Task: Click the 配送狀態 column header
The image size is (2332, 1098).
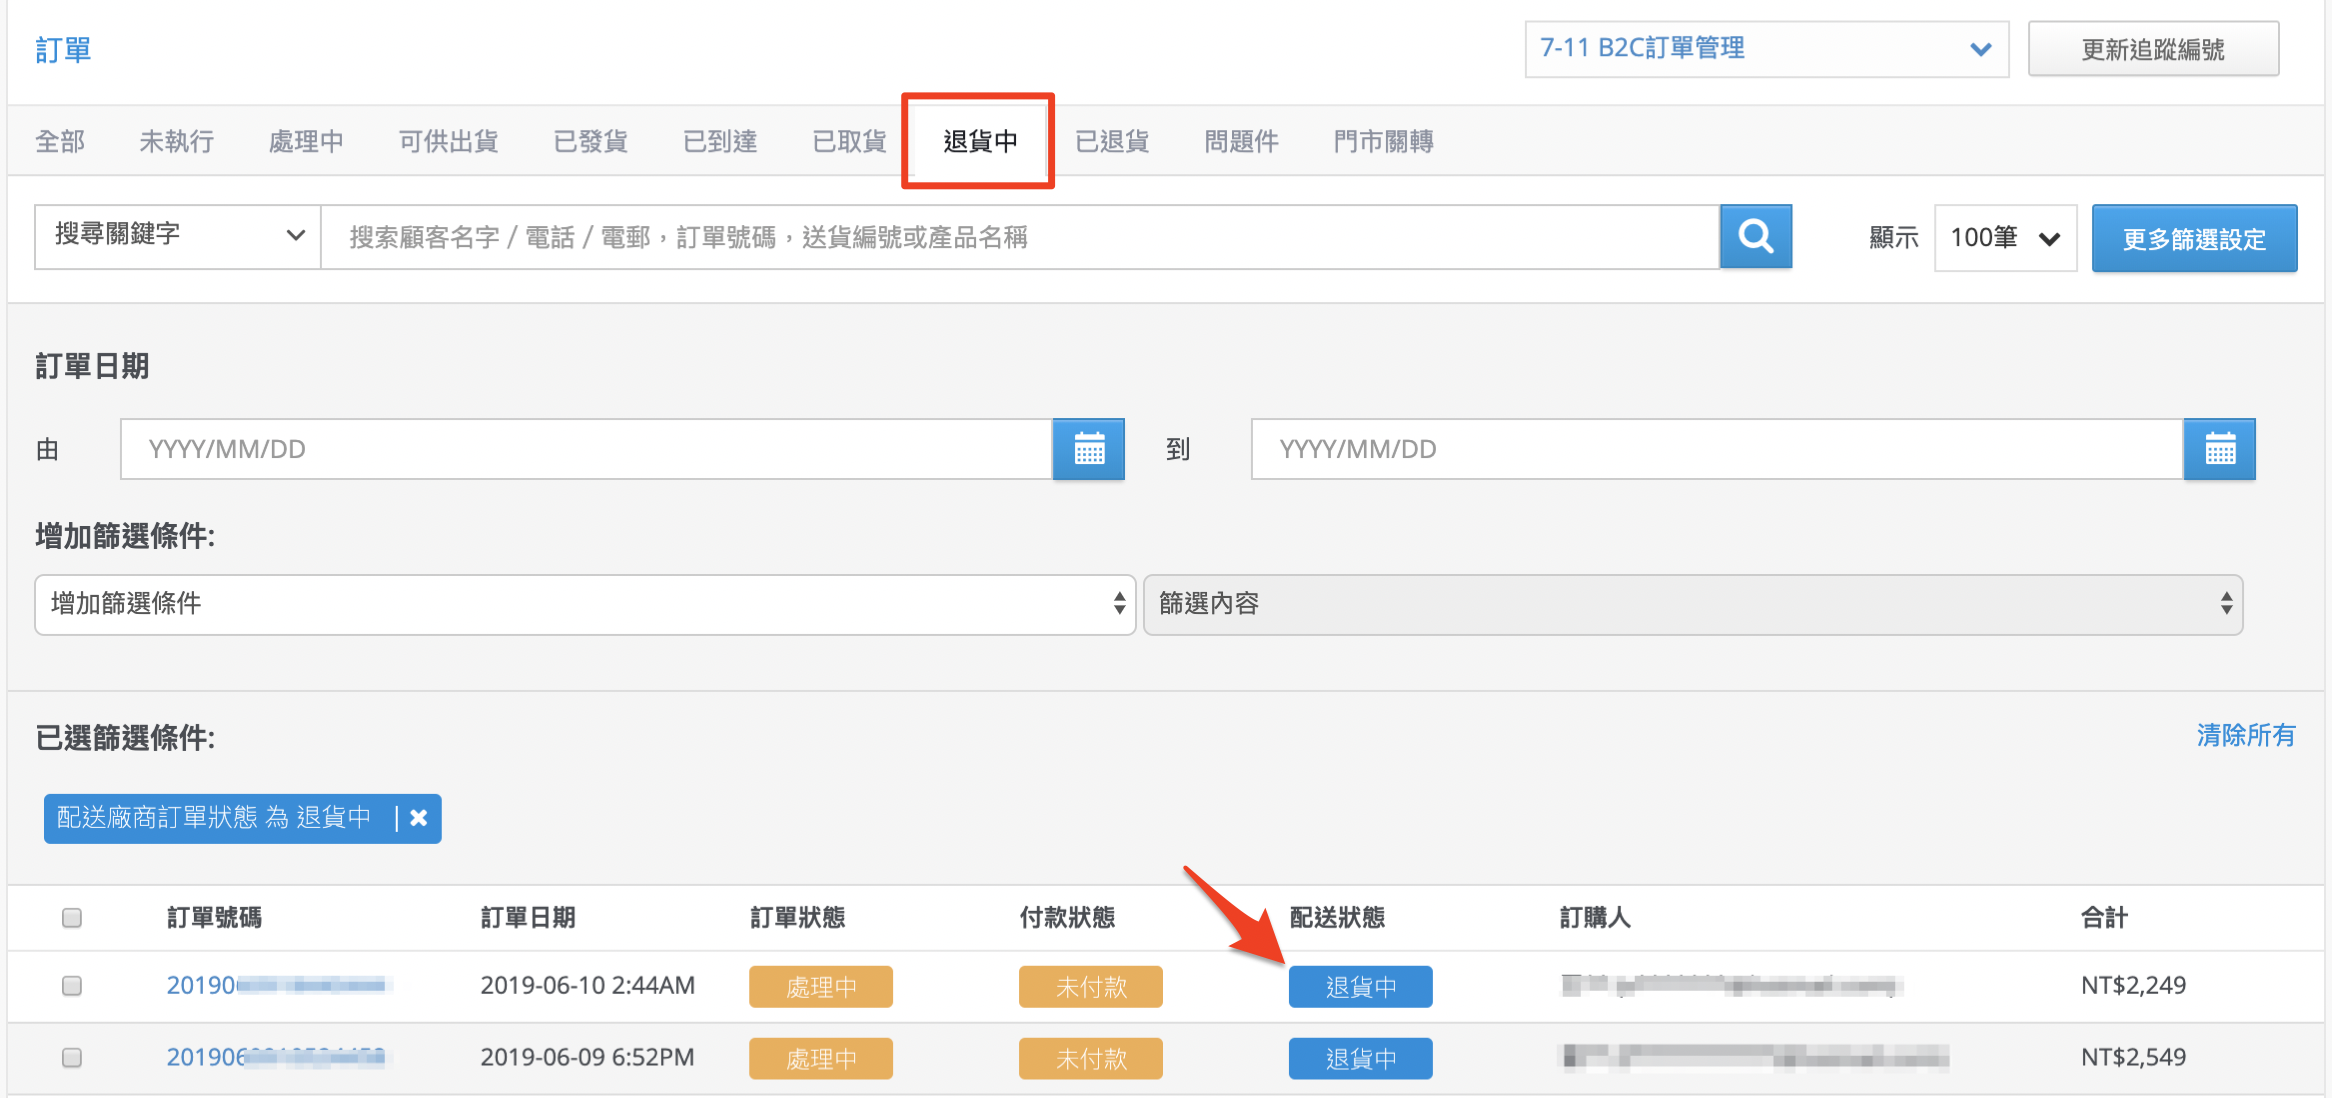Action: pos(1337,917)
